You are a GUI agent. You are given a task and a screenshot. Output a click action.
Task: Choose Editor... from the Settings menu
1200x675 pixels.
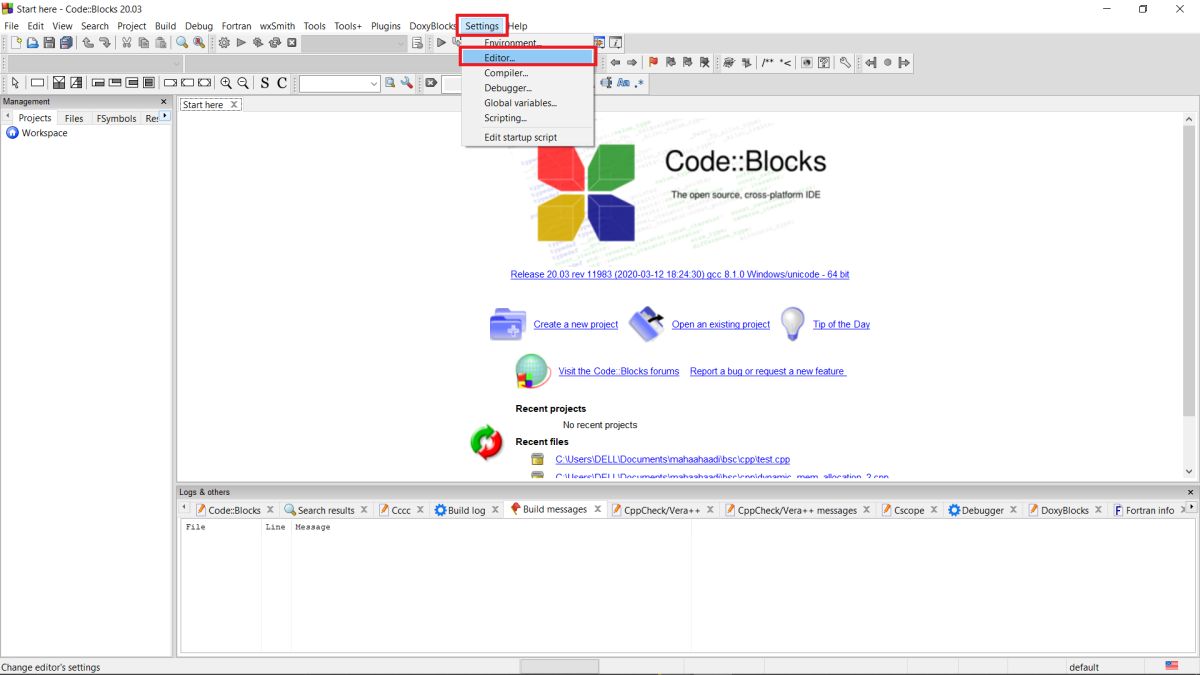point(527,58)
